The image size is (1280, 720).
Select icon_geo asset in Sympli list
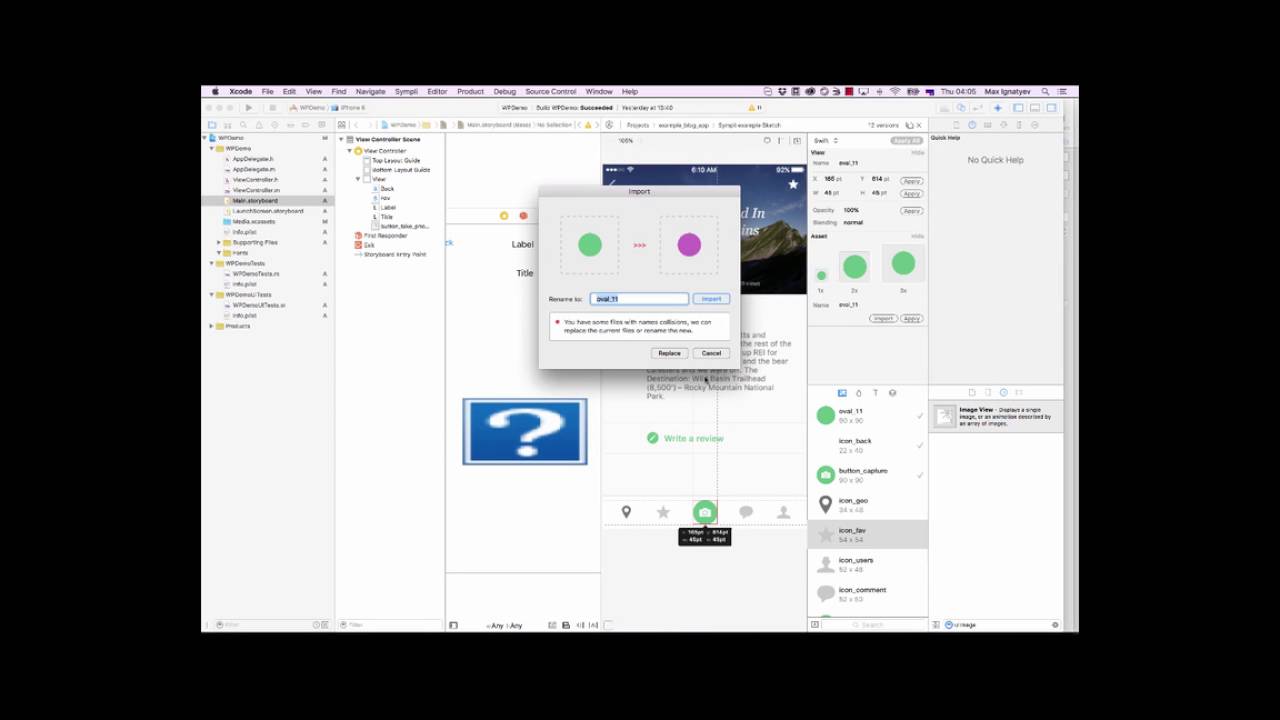coord(867,505)
